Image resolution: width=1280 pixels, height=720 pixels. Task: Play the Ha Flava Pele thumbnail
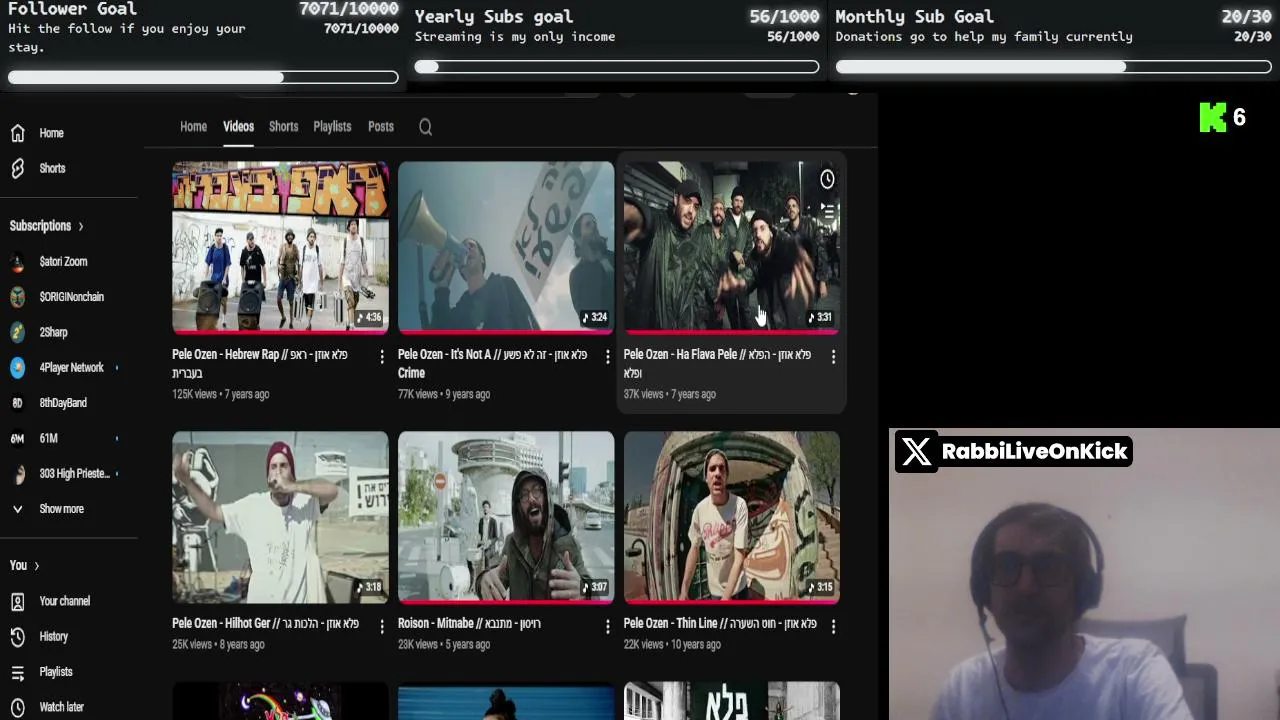point(732,247)
